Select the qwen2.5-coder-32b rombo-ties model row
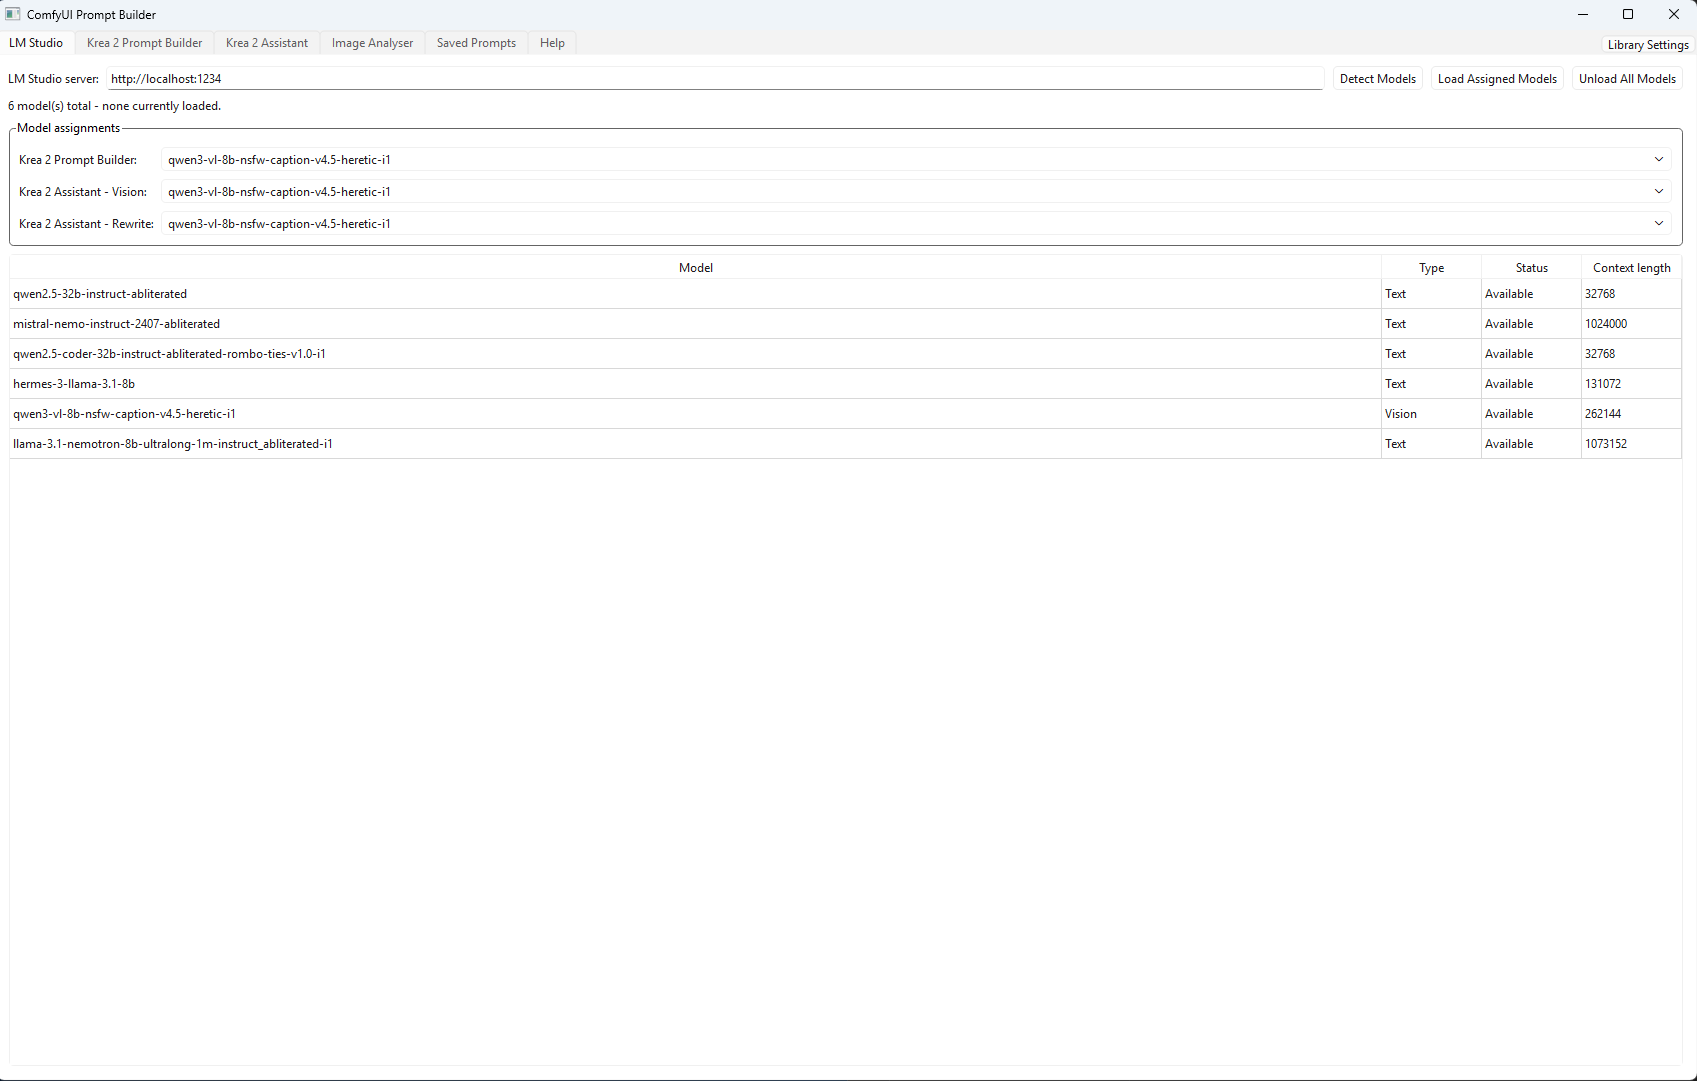Viewport: 1697px width, 1081px height. click(x=845, y=354)
